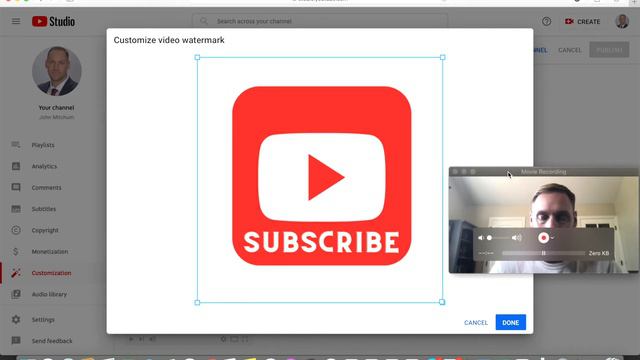This screenshot has height=360, width=640.
Task: Click the Customization magic wand icon
Action: (16, 273)
